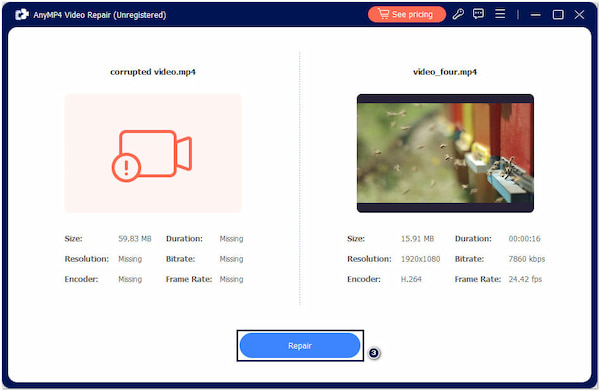600x391 pixels.
Task: Minimize the AnyMP4 Video Repair window
Action: (x=536, y=15)
